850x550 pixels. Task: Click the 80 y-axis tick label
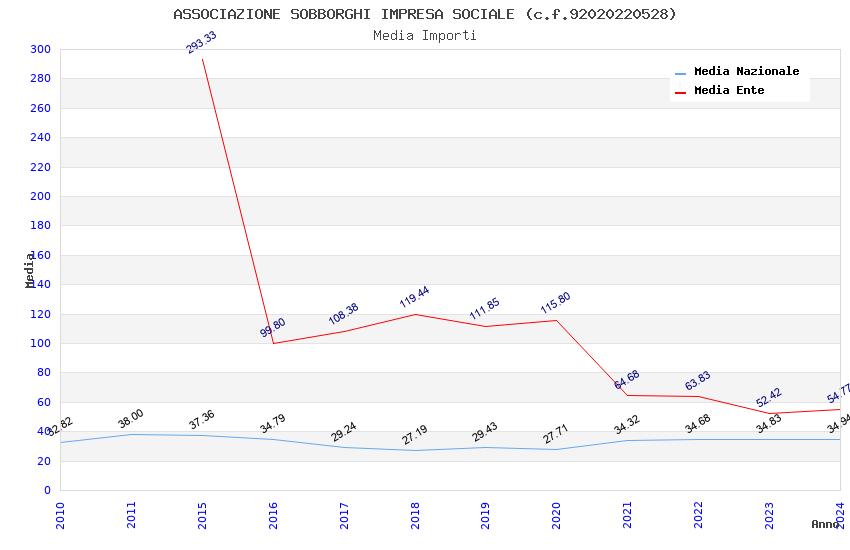[x=44, y=373]
